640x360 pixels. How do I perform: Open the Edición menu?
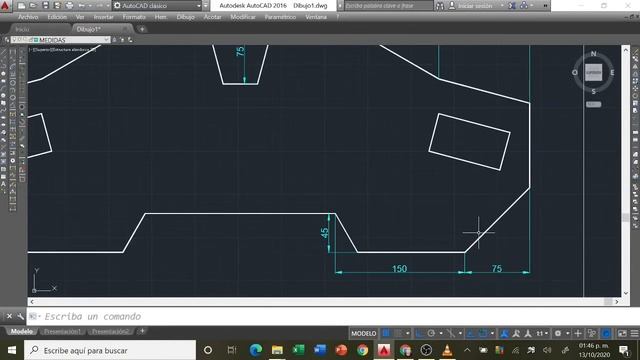click(57, 17)
